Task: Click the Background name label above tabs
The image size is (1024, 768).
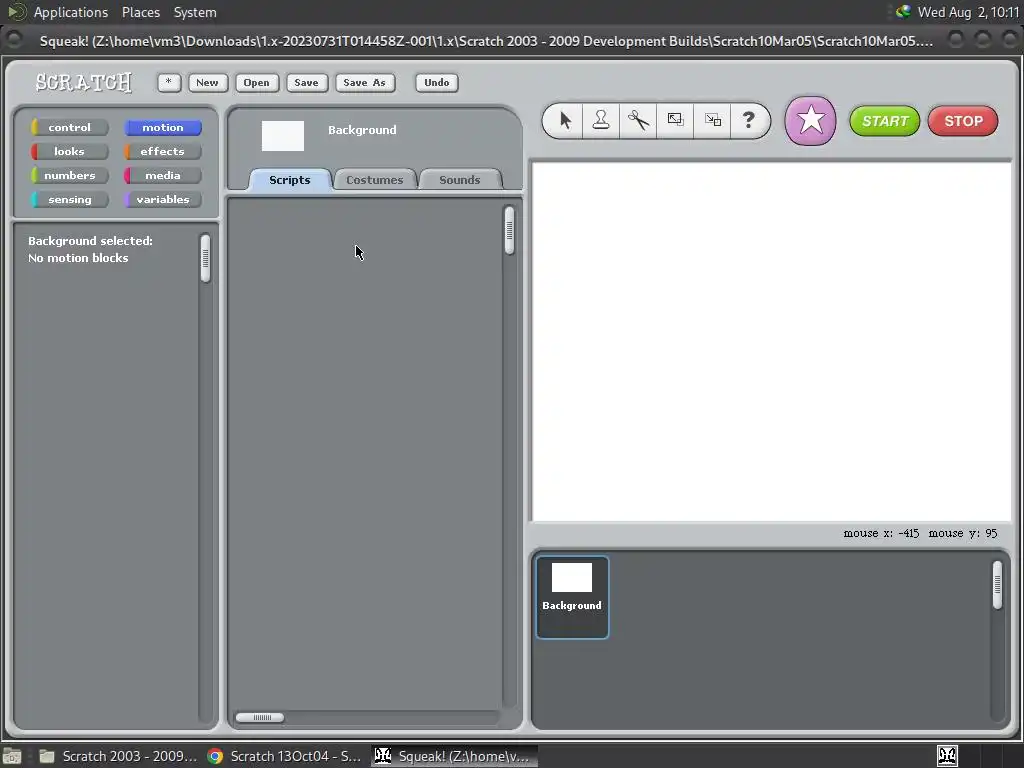Action: coord(362,130)
